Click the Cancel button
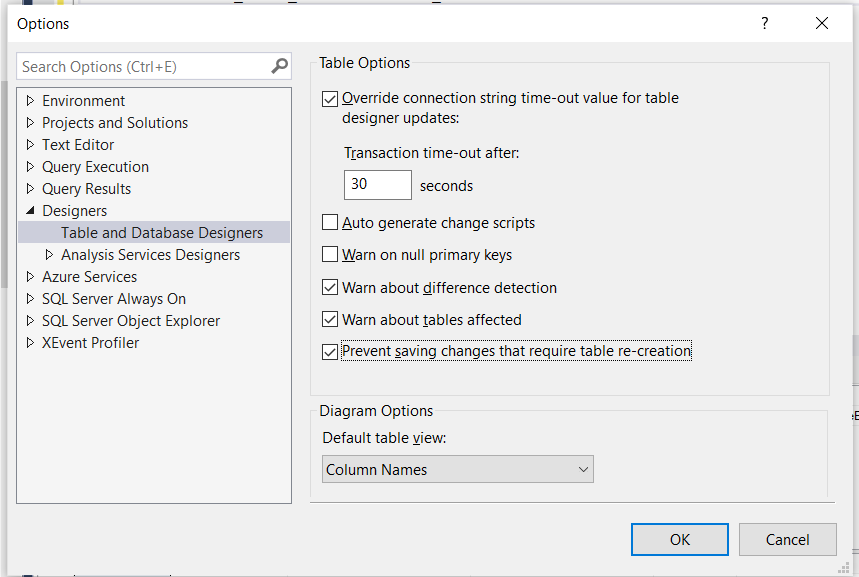 [x=787, y=538]
